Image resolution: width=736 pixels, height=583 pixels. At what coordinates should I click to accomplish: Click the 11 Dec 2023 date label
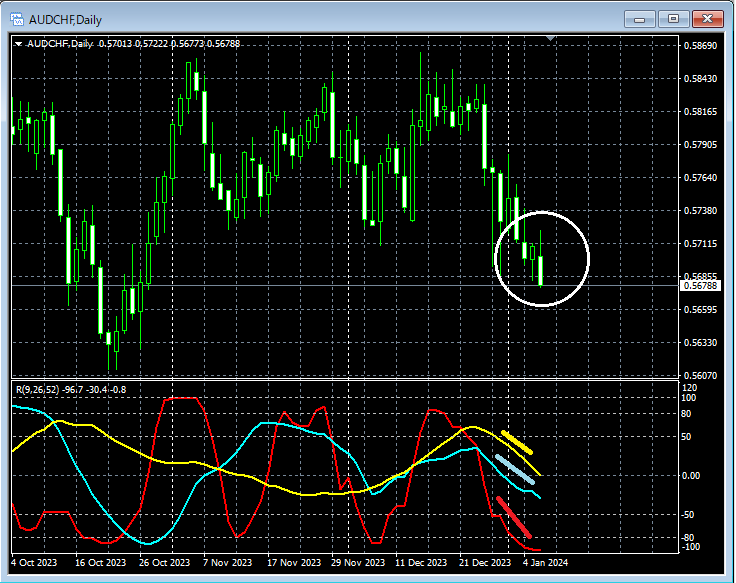click(421, 562)
